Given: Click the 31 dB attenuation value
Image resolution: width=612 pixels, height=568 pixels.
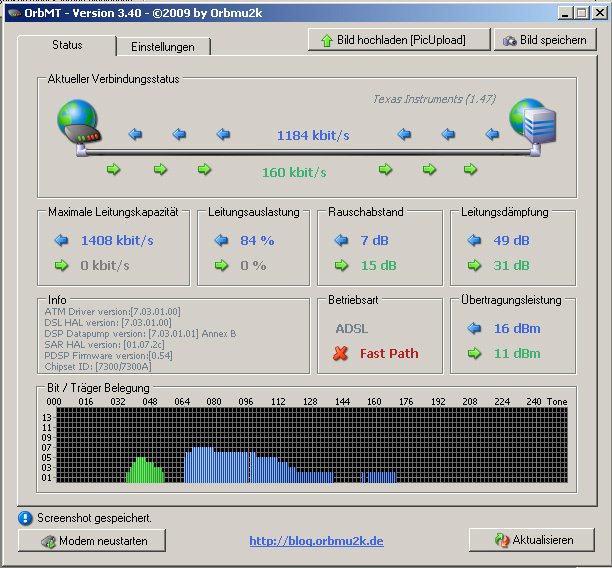Looking at the screenshot, I should coord(511,265).
